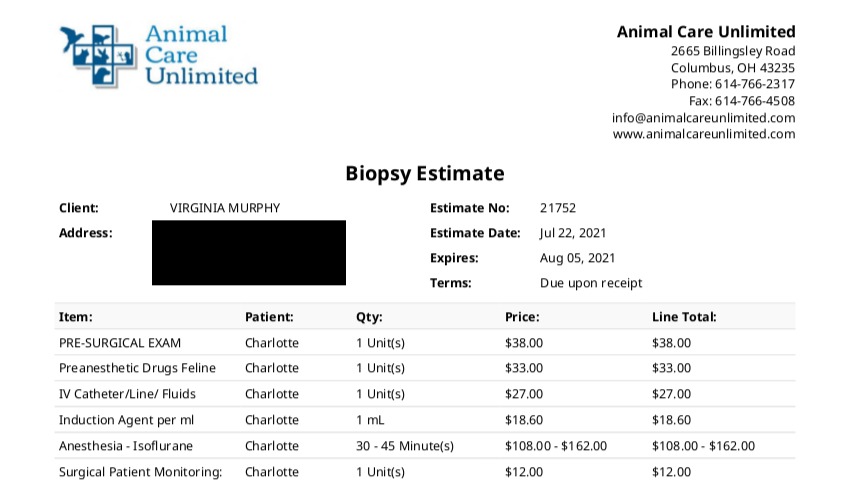This screenshot has width=850, height=480.
Task: Click the Due upon receipt terms text
Action: point(591,283)
